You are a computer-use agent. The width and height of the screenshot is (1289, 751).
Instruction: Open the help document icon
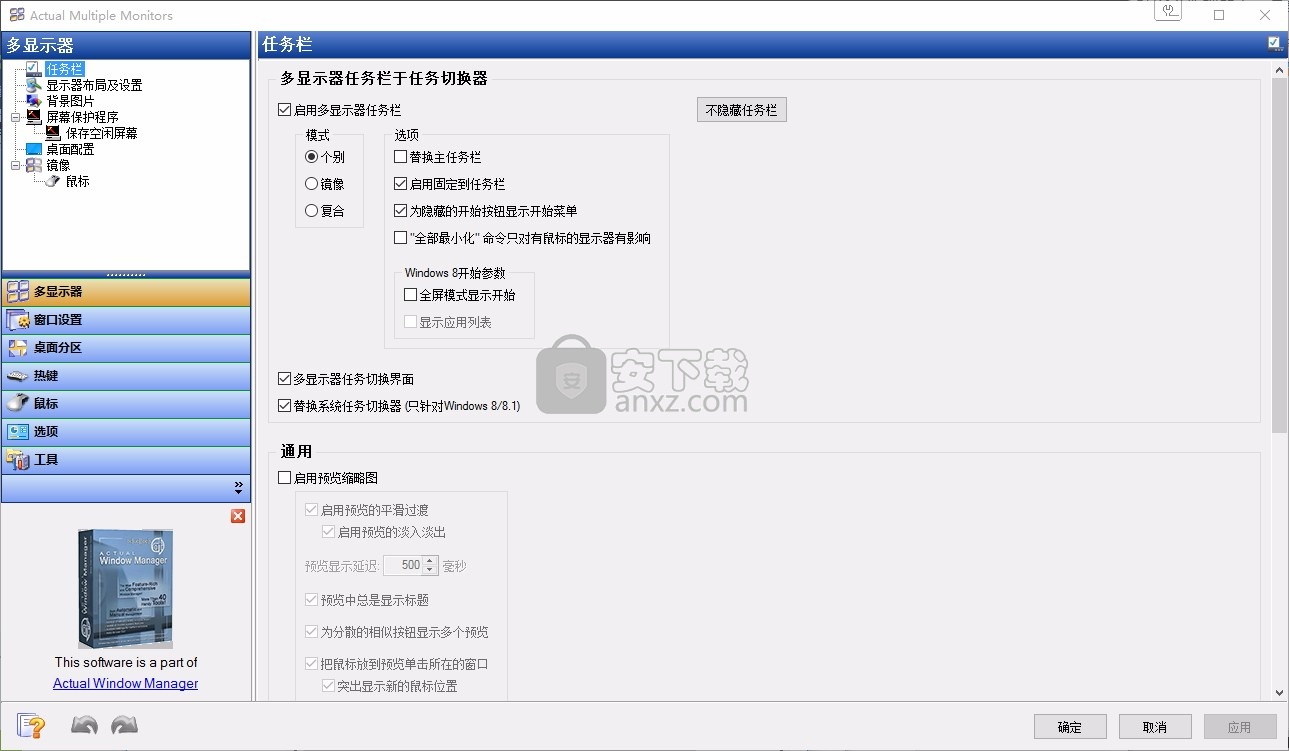(x=31, y=726)
